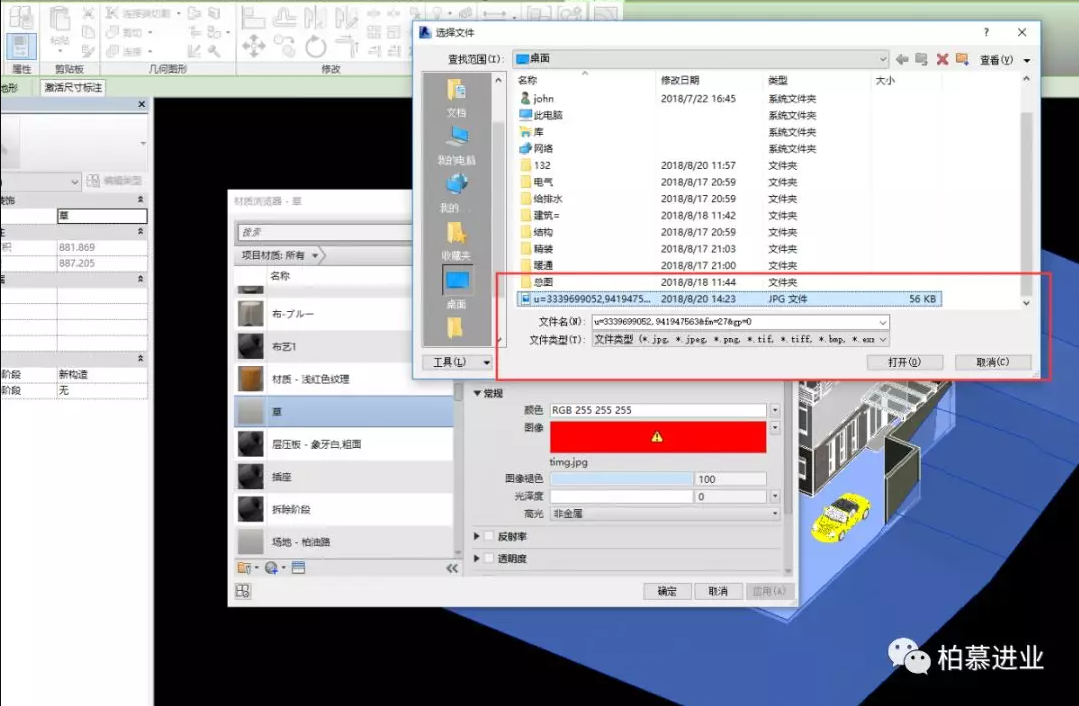Open 收藏夹 favorites in places sidebar
The height and width of the screenshot is (706, 1079).
[456, 241]
